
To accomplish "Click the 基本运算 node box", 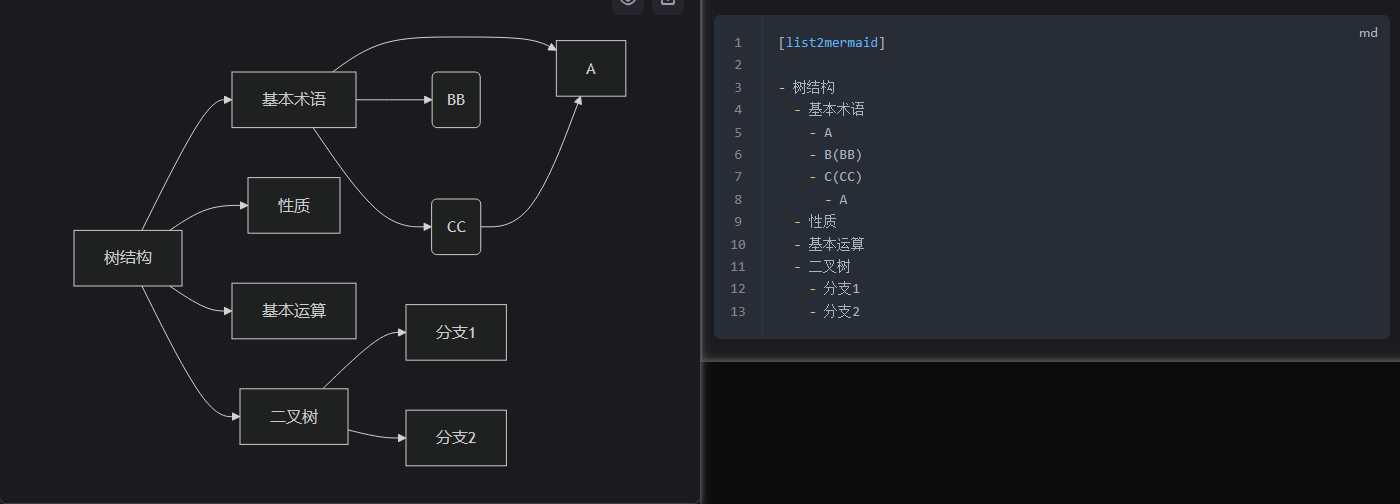I will point(294,311).
